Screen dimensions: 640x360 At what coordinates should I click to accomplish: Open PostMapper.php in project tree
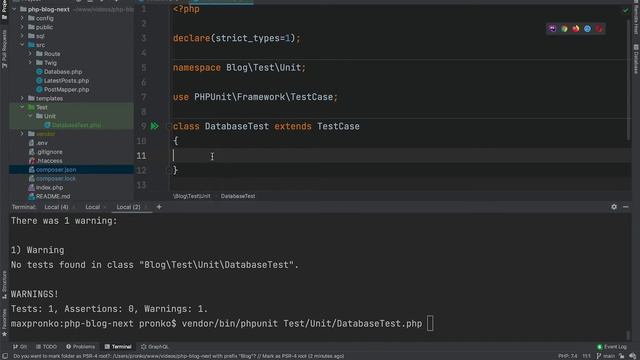(x=67, y=89)
